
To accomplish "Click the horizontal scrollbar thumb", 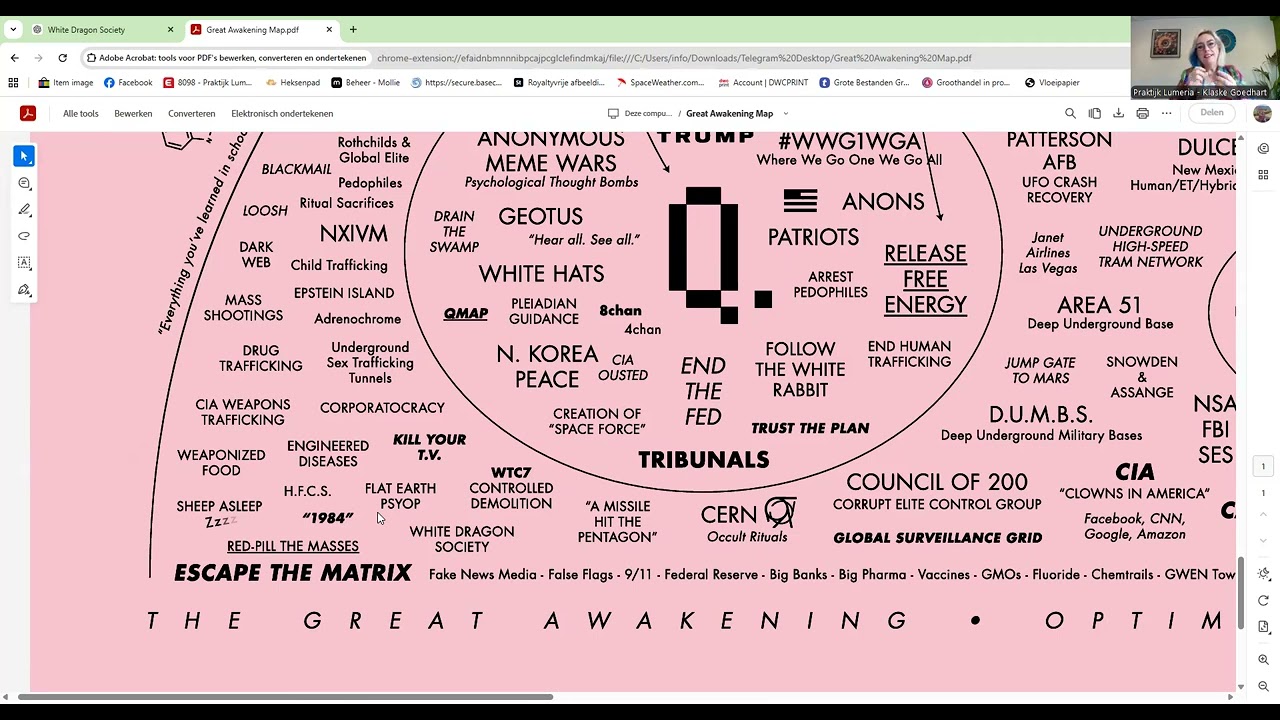I will [285, 696].
